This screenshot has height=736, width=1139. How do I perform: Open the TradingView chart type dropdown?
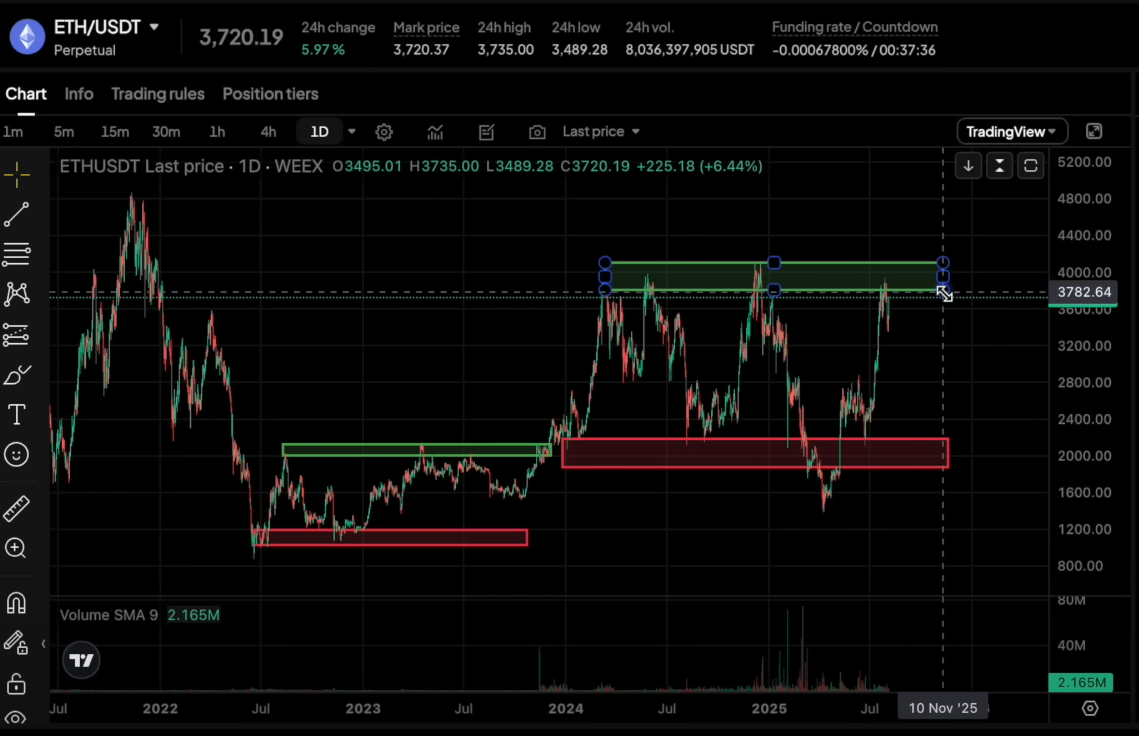point(1011,132)
